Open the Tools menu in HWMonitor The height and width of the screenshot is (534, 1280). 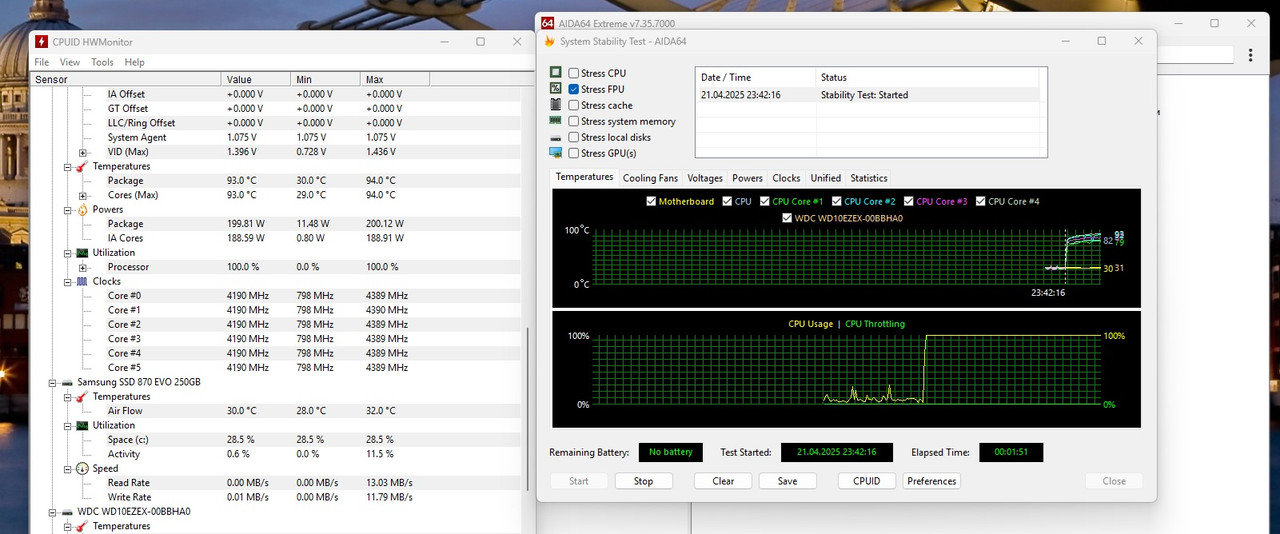(x=102, y=62)
